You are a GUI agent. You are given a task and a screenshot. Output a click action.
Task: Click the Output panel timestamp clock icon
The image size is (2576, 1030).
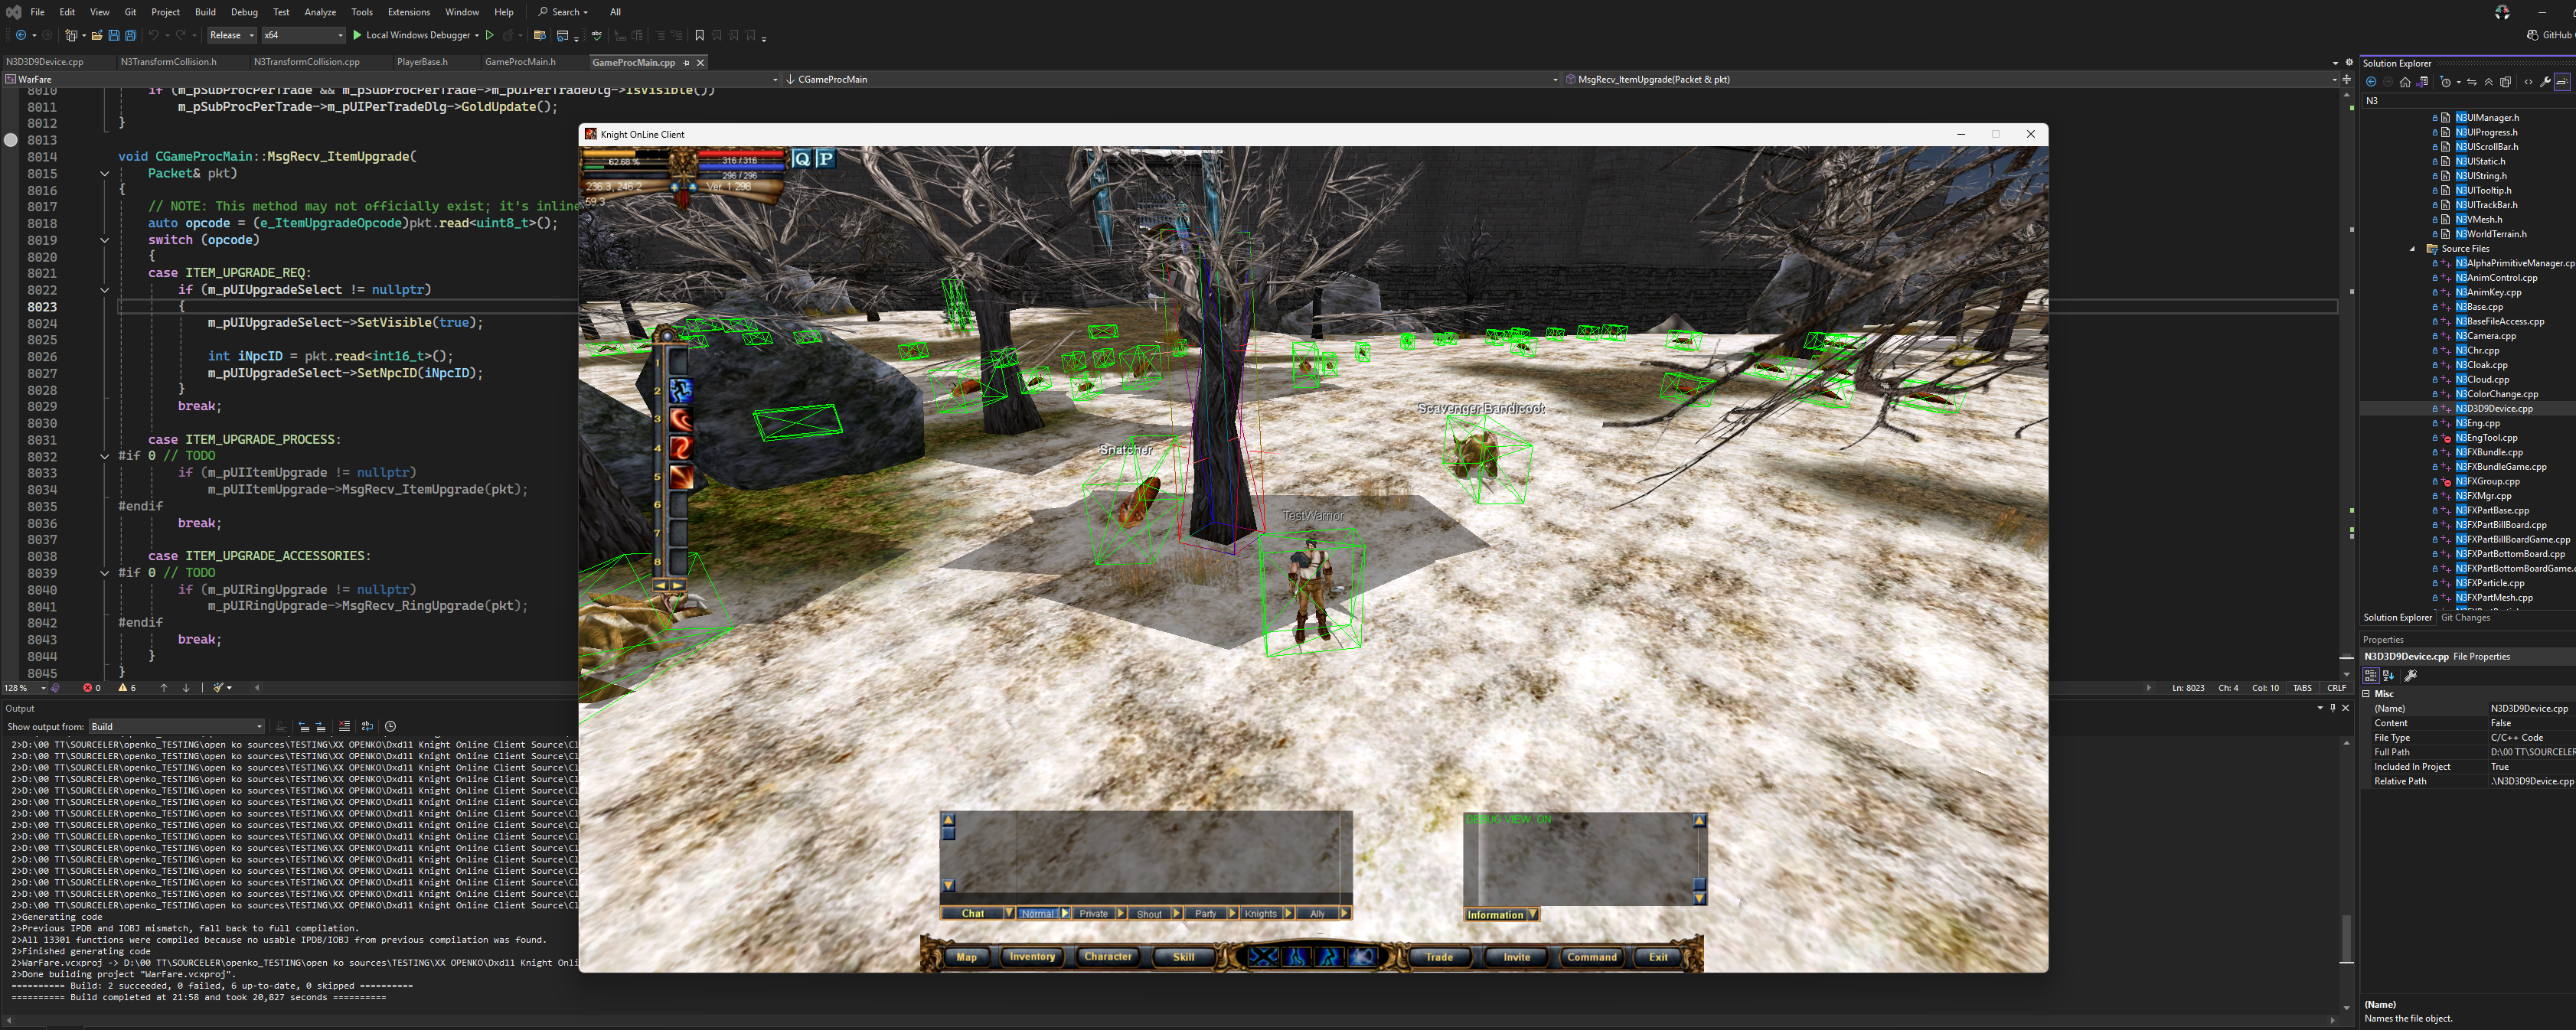(x=391, y=727)
